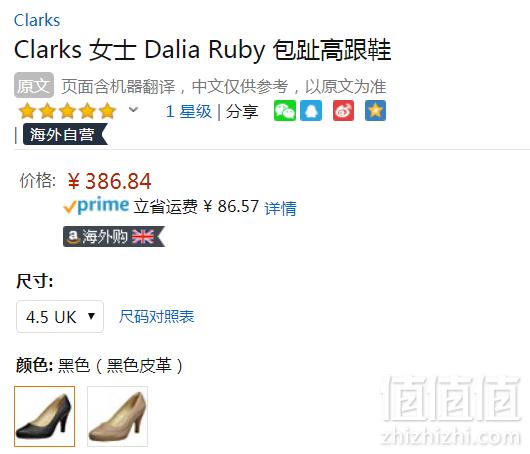Select the black leather shoe swatch

pos(45,416)
